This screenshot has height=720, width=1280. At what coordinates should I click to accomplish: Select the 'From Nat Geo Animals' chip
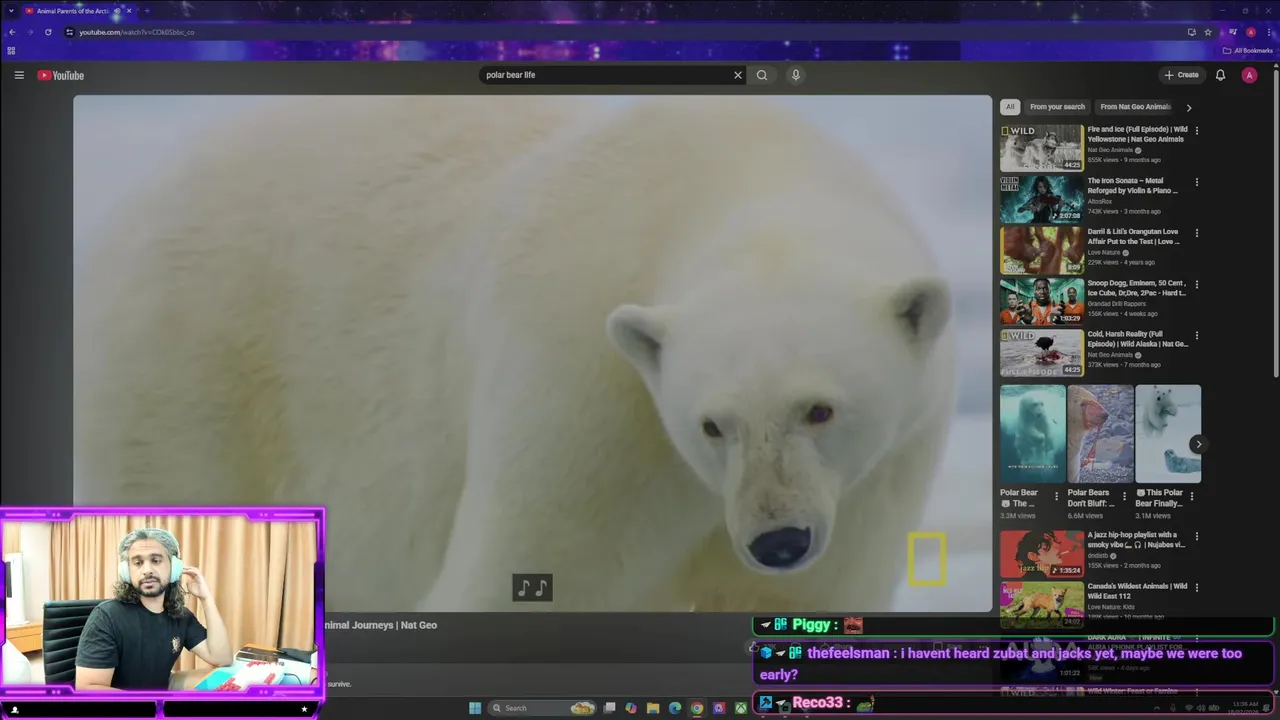1135,107
